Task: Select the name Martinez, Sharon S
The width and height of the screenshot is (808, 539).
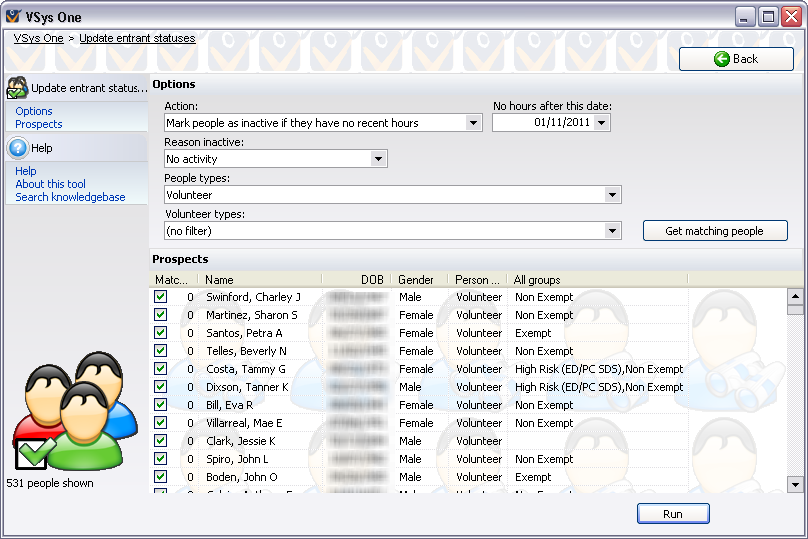Action: (251, 315)
